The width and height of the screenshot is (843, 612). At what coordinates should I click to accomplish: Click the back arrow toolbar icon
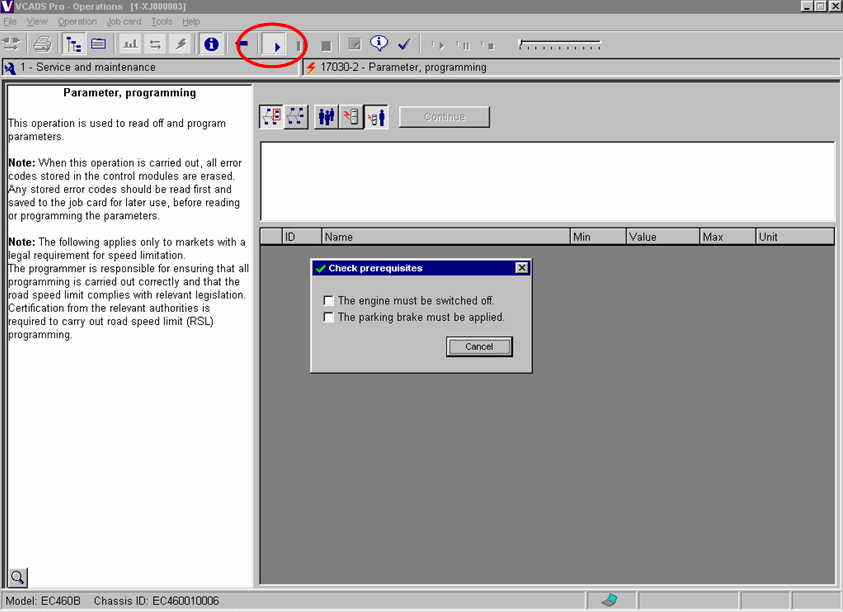(242, 44)
